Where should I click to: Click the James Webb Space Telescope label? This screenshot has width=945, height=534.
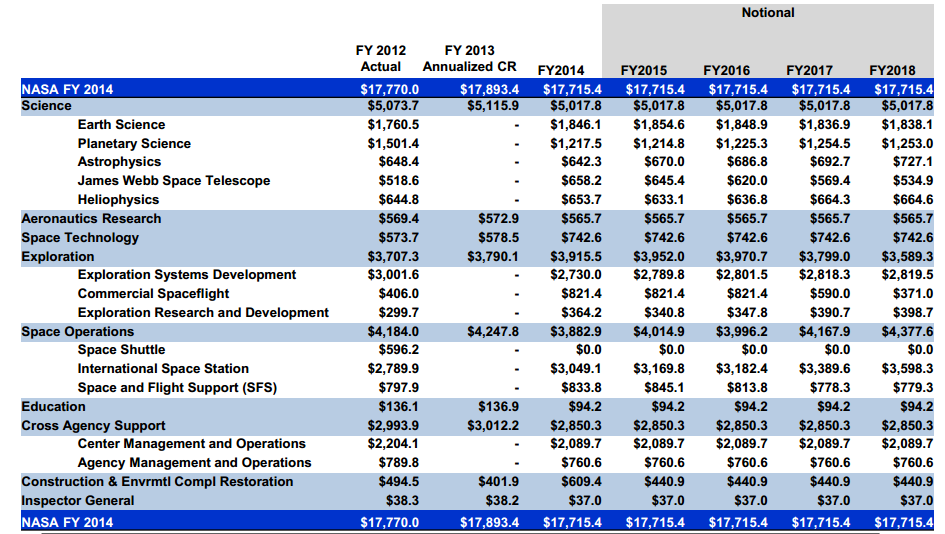click(174, 181)
